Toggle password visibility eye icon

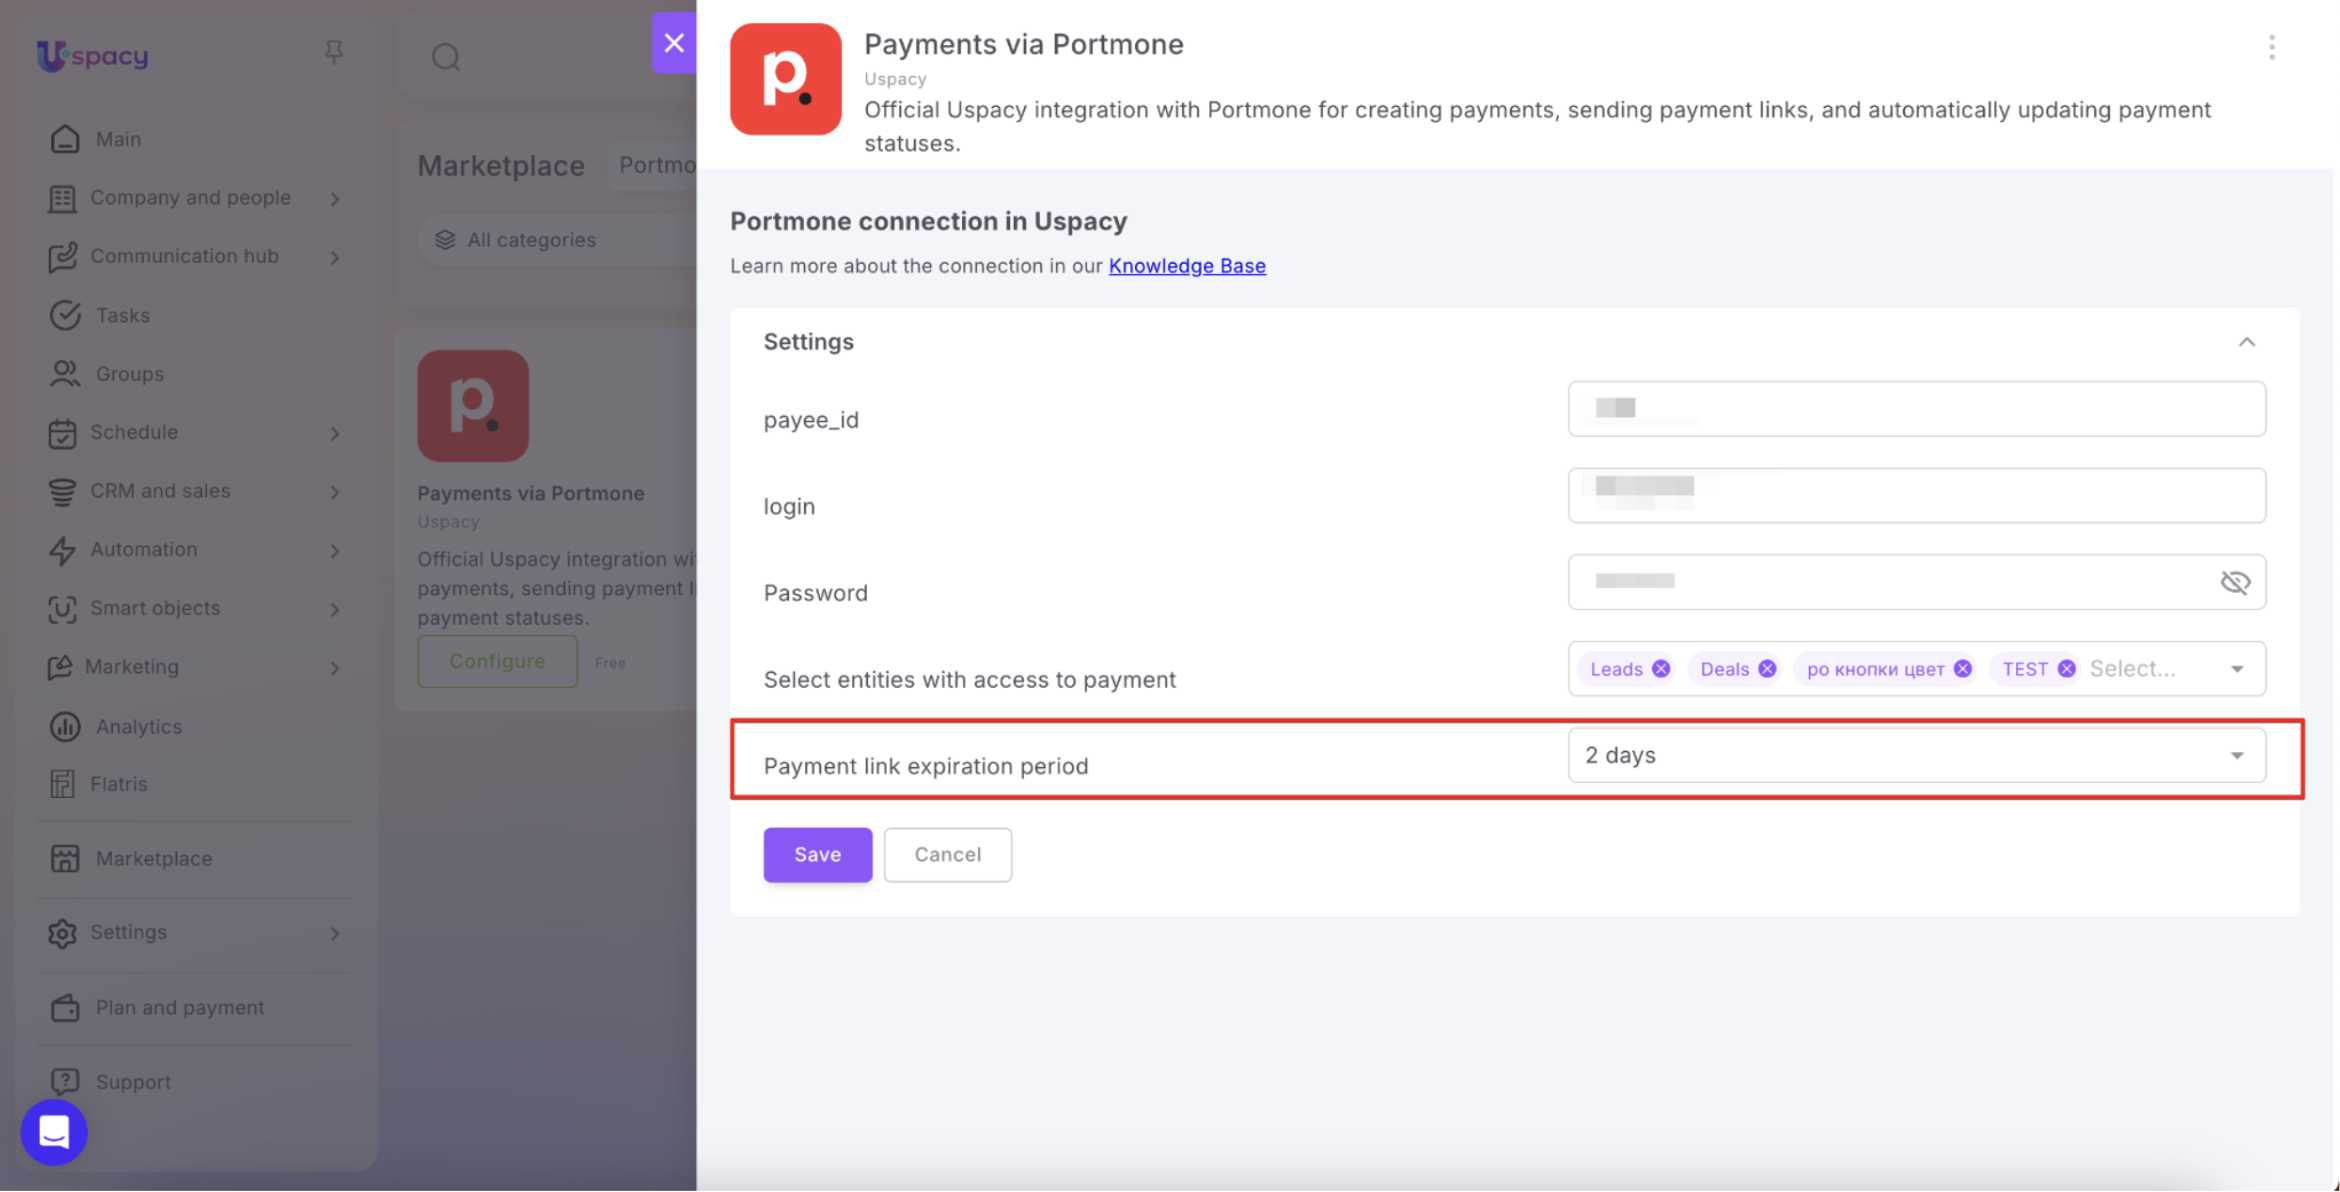[x=2235, y=582]
